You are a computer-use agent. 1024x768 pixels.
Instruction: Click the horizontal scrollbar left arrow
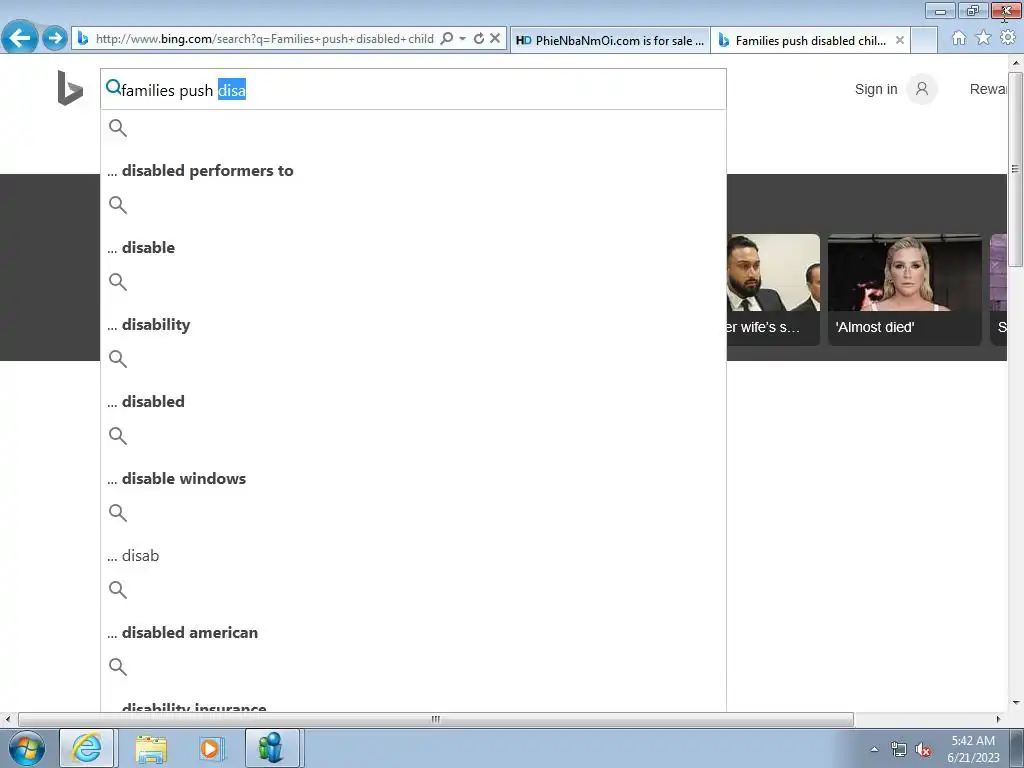tap(7, 719)
